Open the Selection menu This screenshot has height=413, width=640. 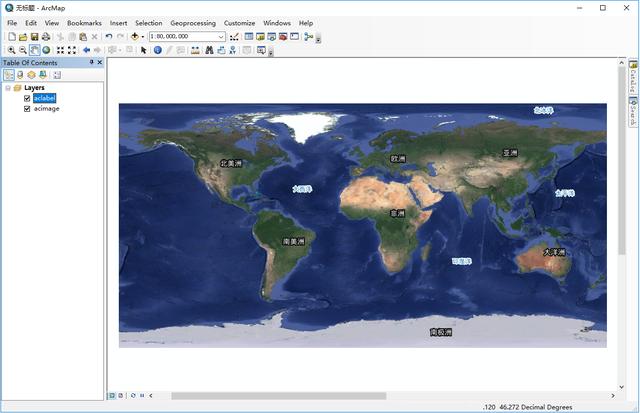[x=149, y=23]
